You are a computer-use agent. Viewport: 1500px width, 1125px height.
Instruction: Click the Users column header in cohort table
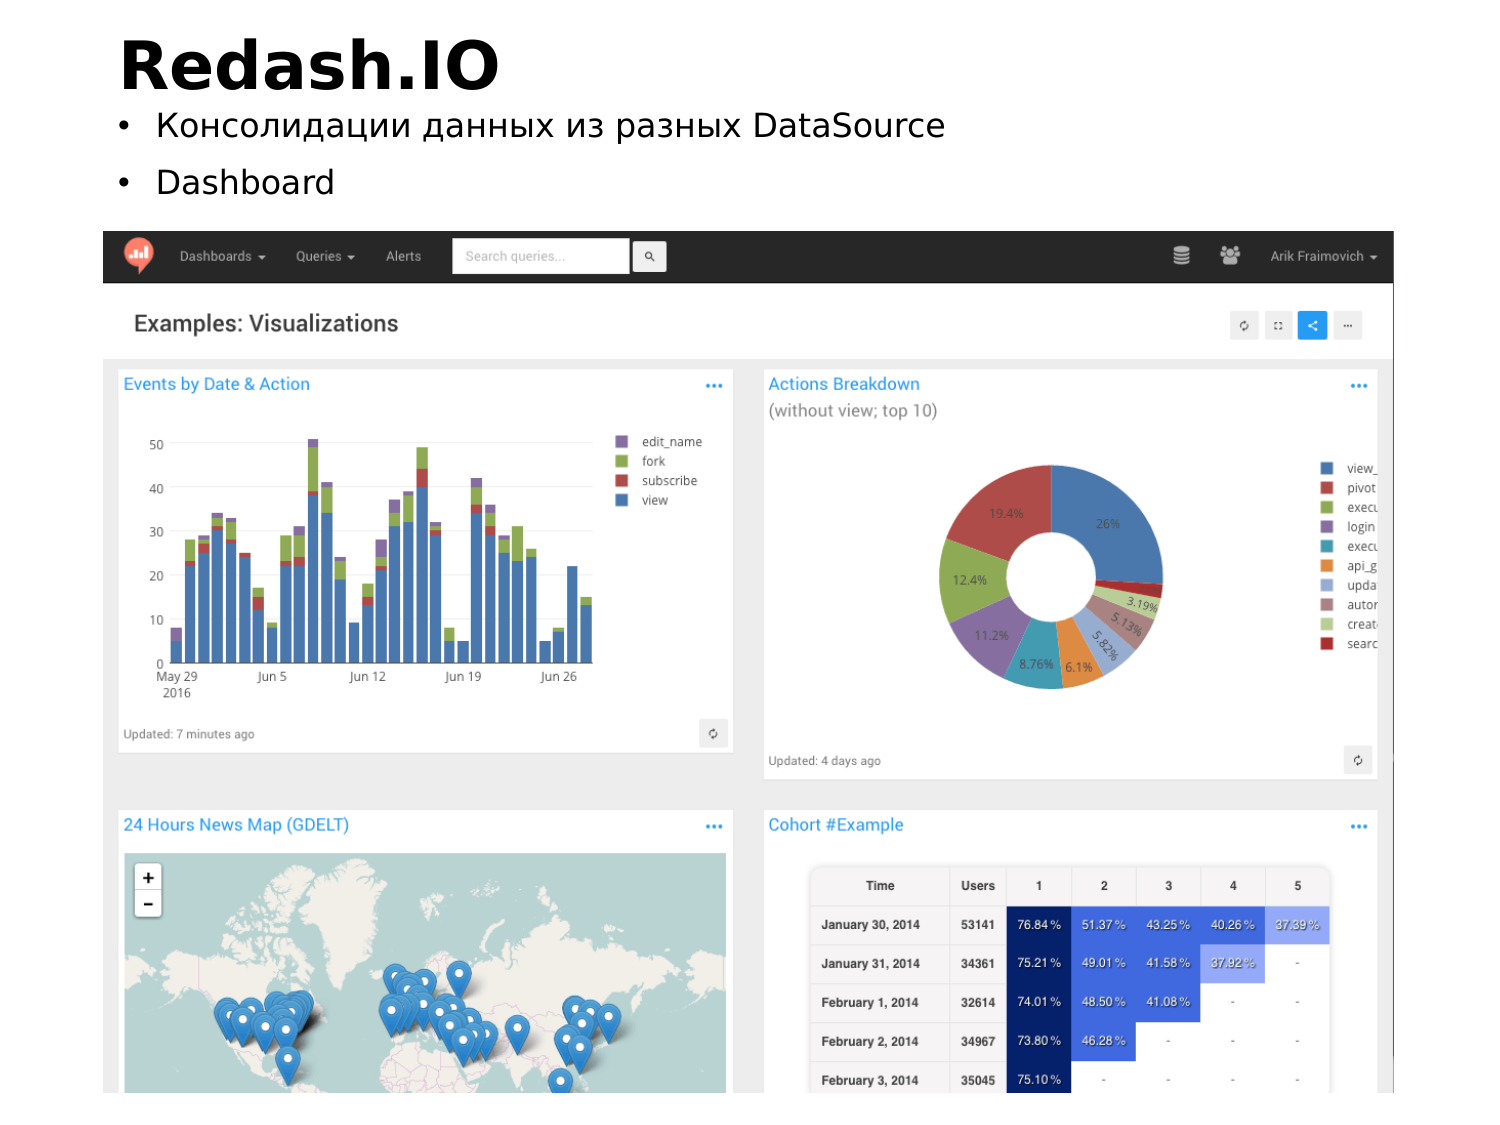click(978, 886)
